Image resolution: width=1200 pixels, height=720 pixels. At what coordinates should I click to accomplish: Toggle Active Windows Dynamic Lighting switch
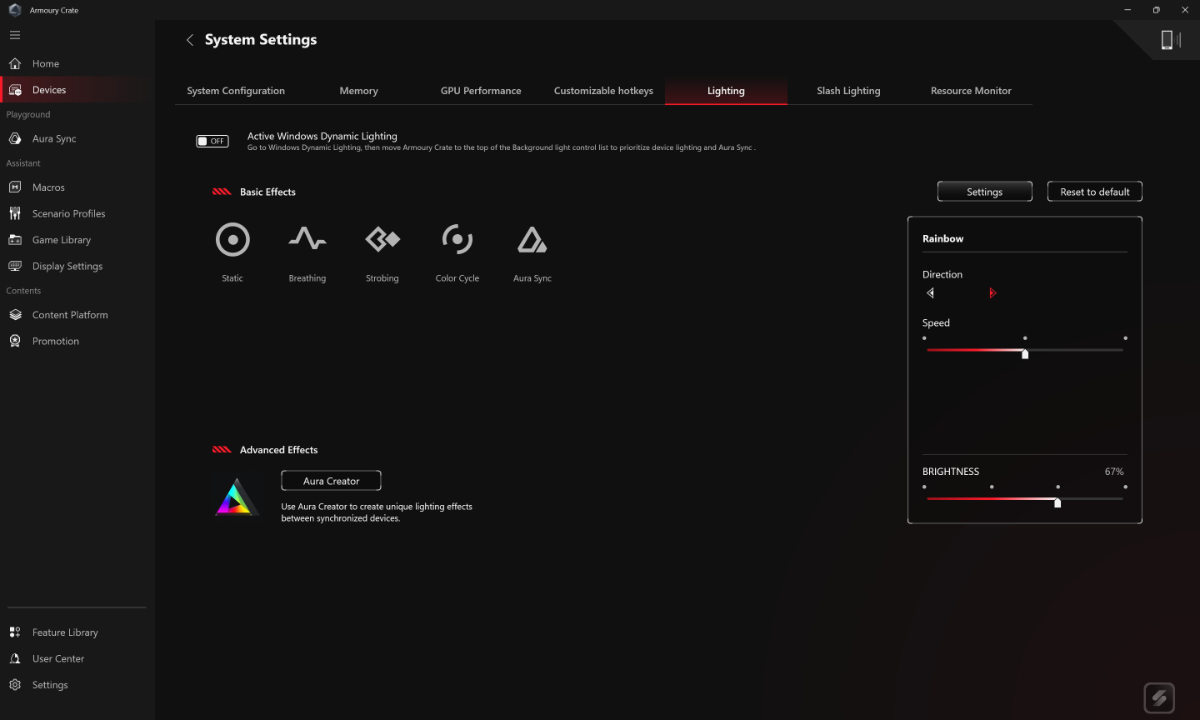[212, 141]
